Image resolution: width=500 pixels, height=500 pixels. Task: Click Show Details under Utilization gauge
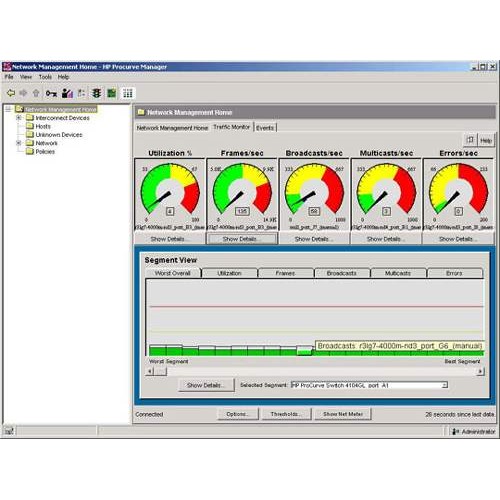point(169,239)
